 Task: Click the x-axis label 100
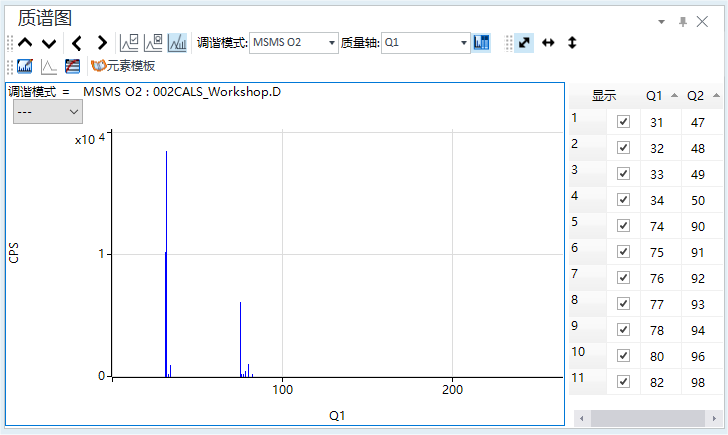coord(282,390)
